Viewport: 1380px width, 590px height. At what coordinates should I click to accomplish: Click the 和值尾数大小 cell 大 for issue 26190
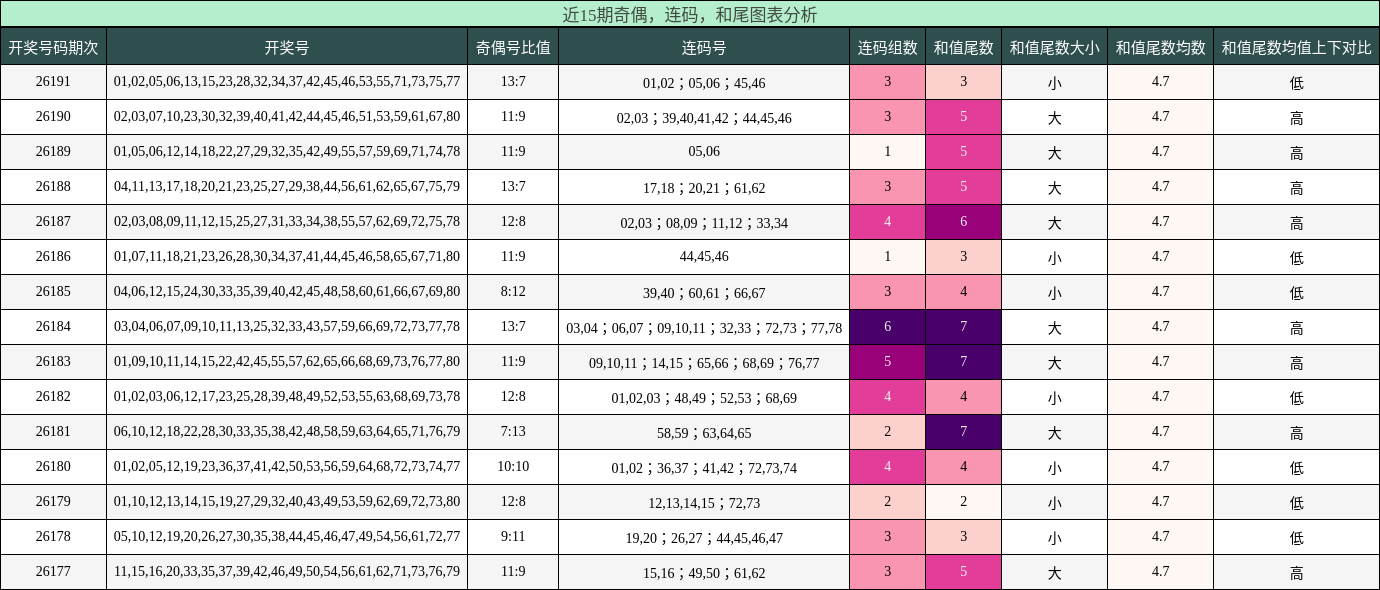(x=1054, y=117)
